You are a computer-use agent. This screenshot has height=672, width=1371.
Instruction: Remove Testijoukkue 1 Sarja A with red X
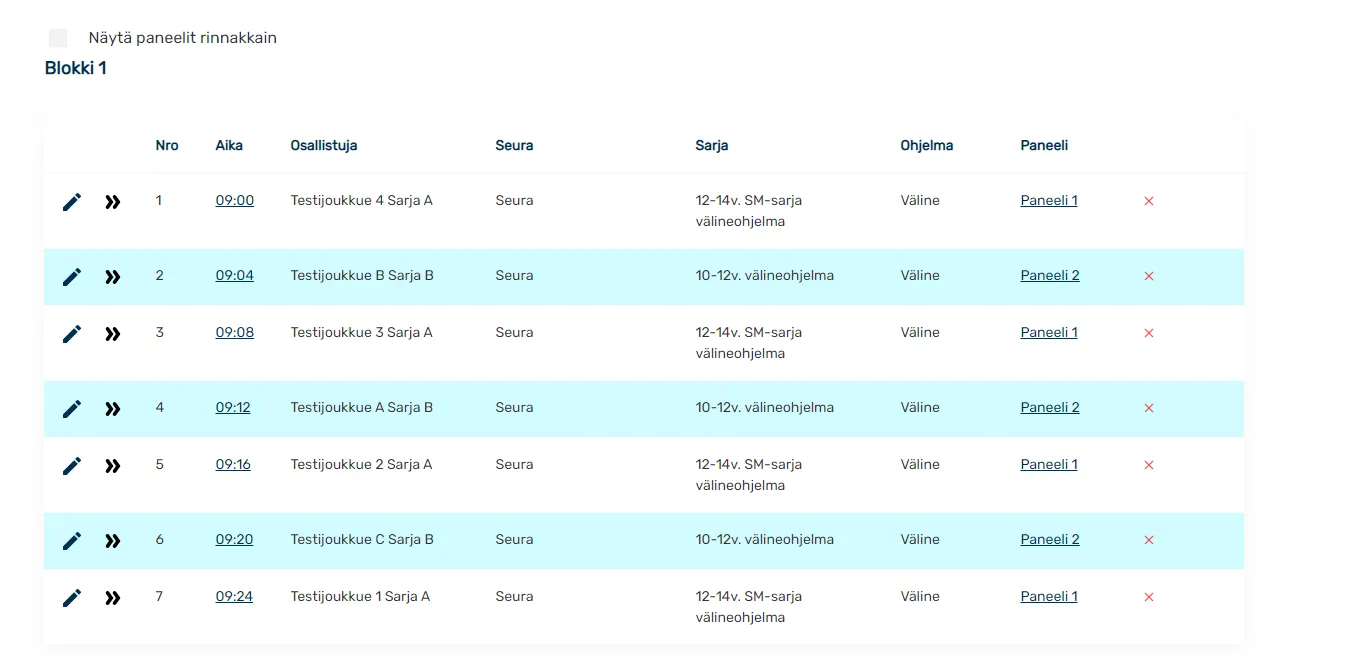(x=1149, y=597)
